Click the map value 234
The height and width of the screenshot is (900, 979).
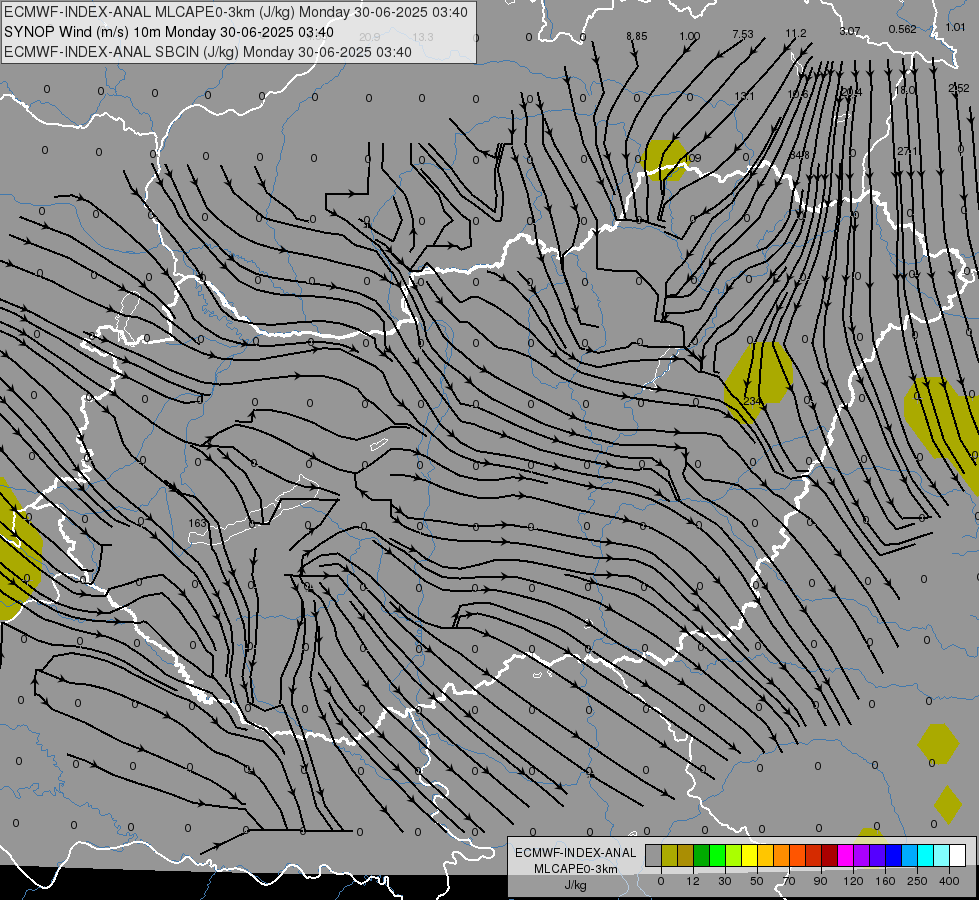tap(753, 400)
